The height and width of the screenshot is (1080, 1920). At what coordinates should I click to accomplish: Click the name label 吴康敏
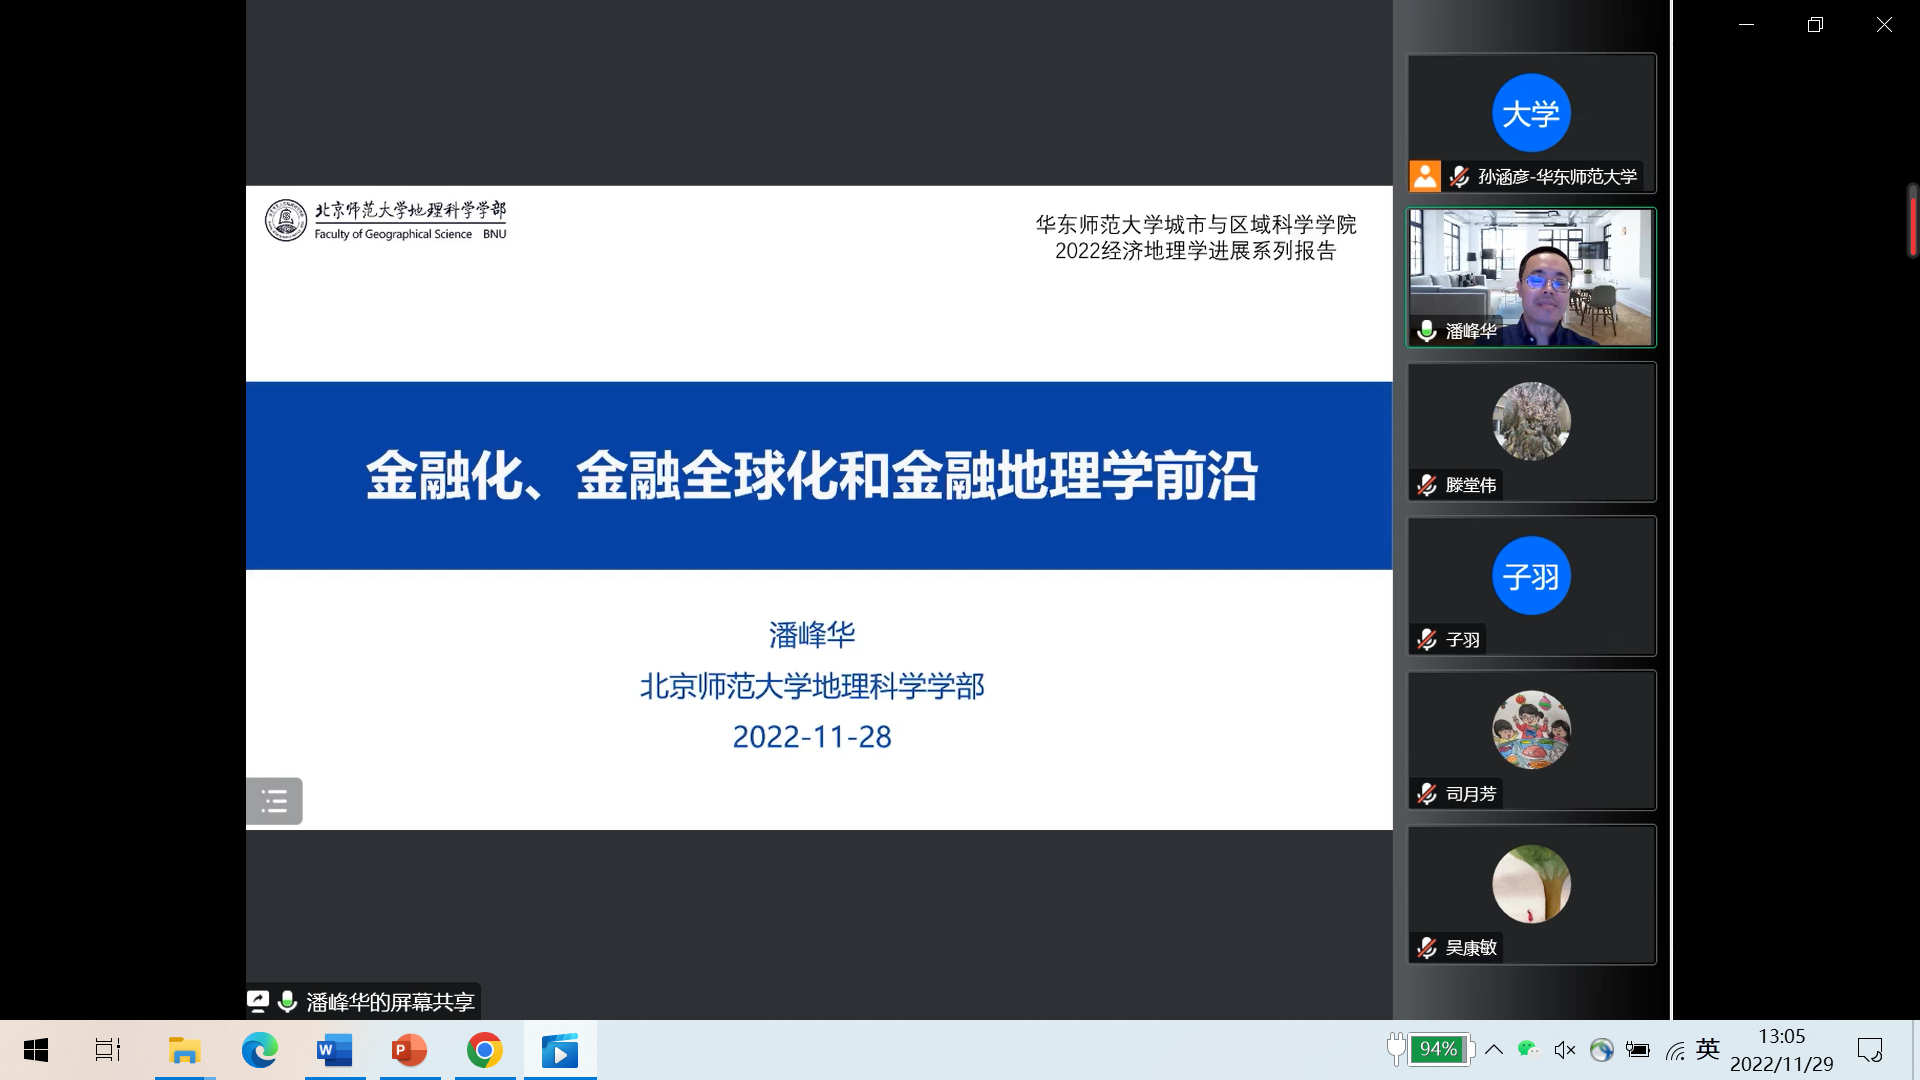pos(1471,947)
